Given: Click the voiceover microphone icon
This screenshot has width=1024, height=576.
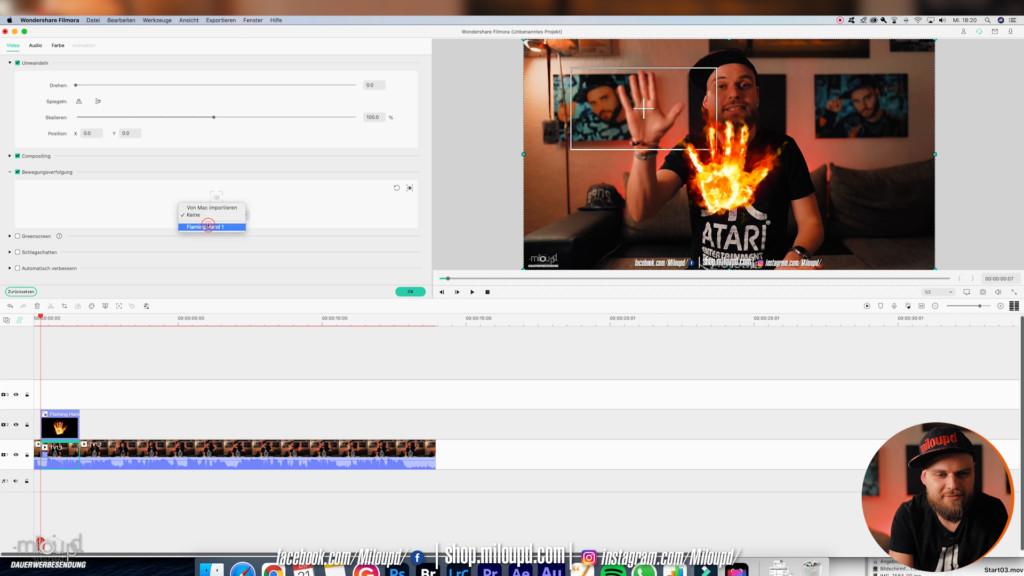Looking at the screenshot, I should [894, 306].
